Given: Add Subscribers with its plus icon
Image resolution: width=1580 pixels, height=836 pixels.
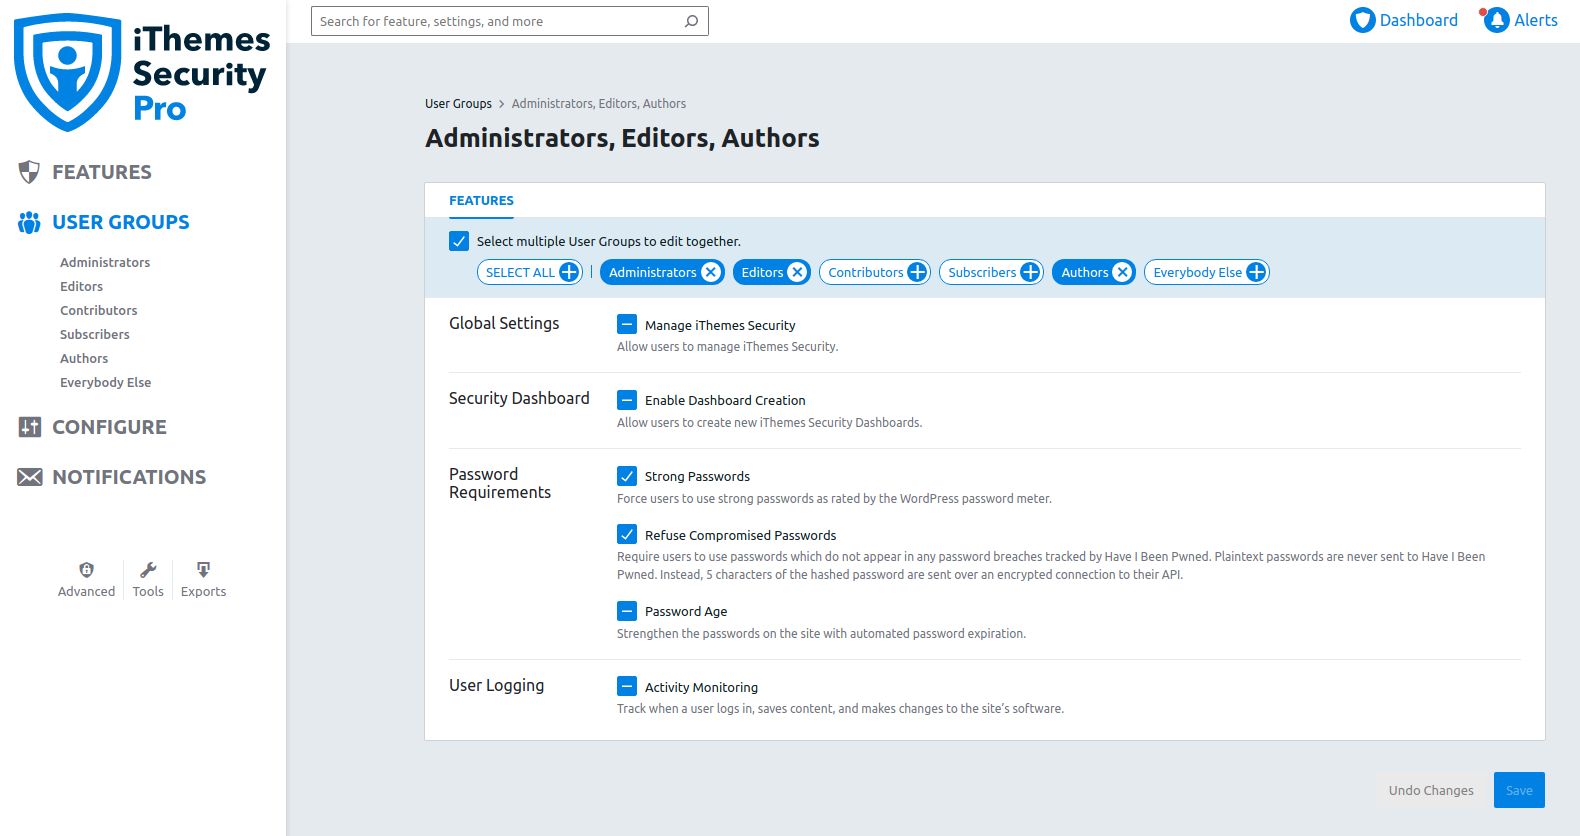Looking at the screenshot, I should click(1030, 272).
